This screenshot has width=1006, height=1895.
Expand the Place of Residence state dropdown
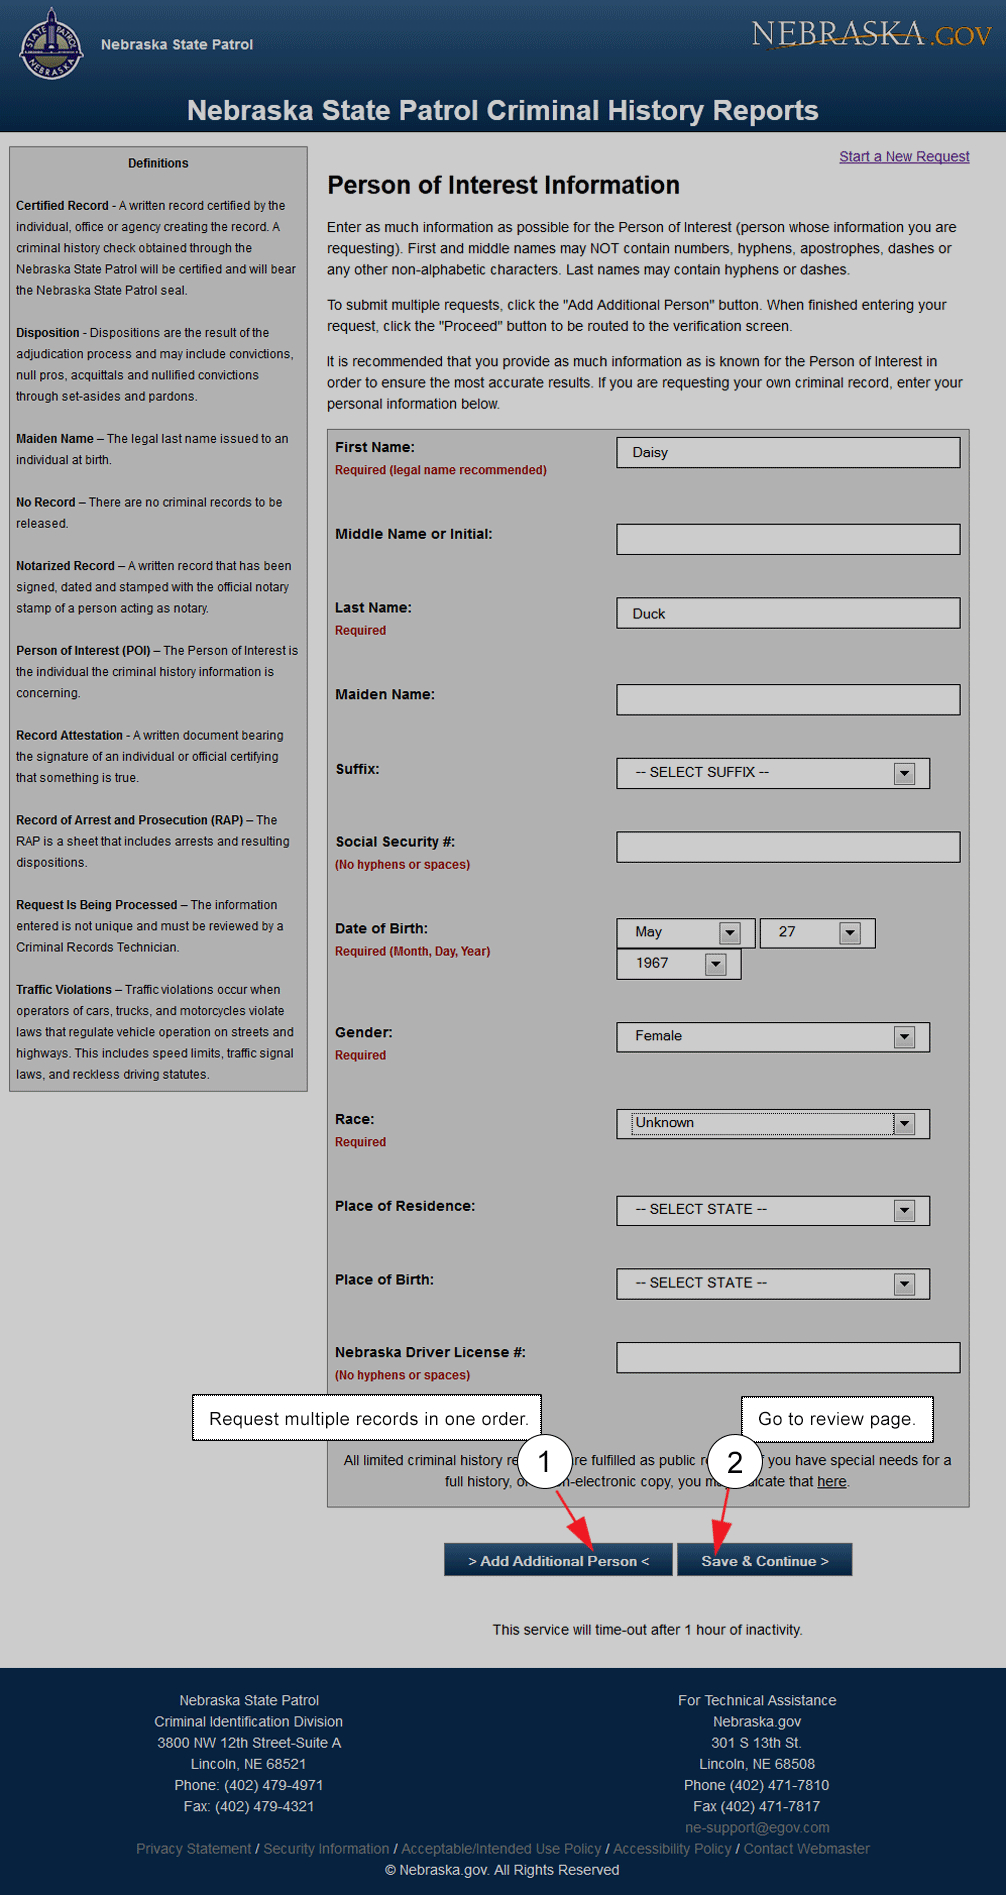(x=773, y=1210)
